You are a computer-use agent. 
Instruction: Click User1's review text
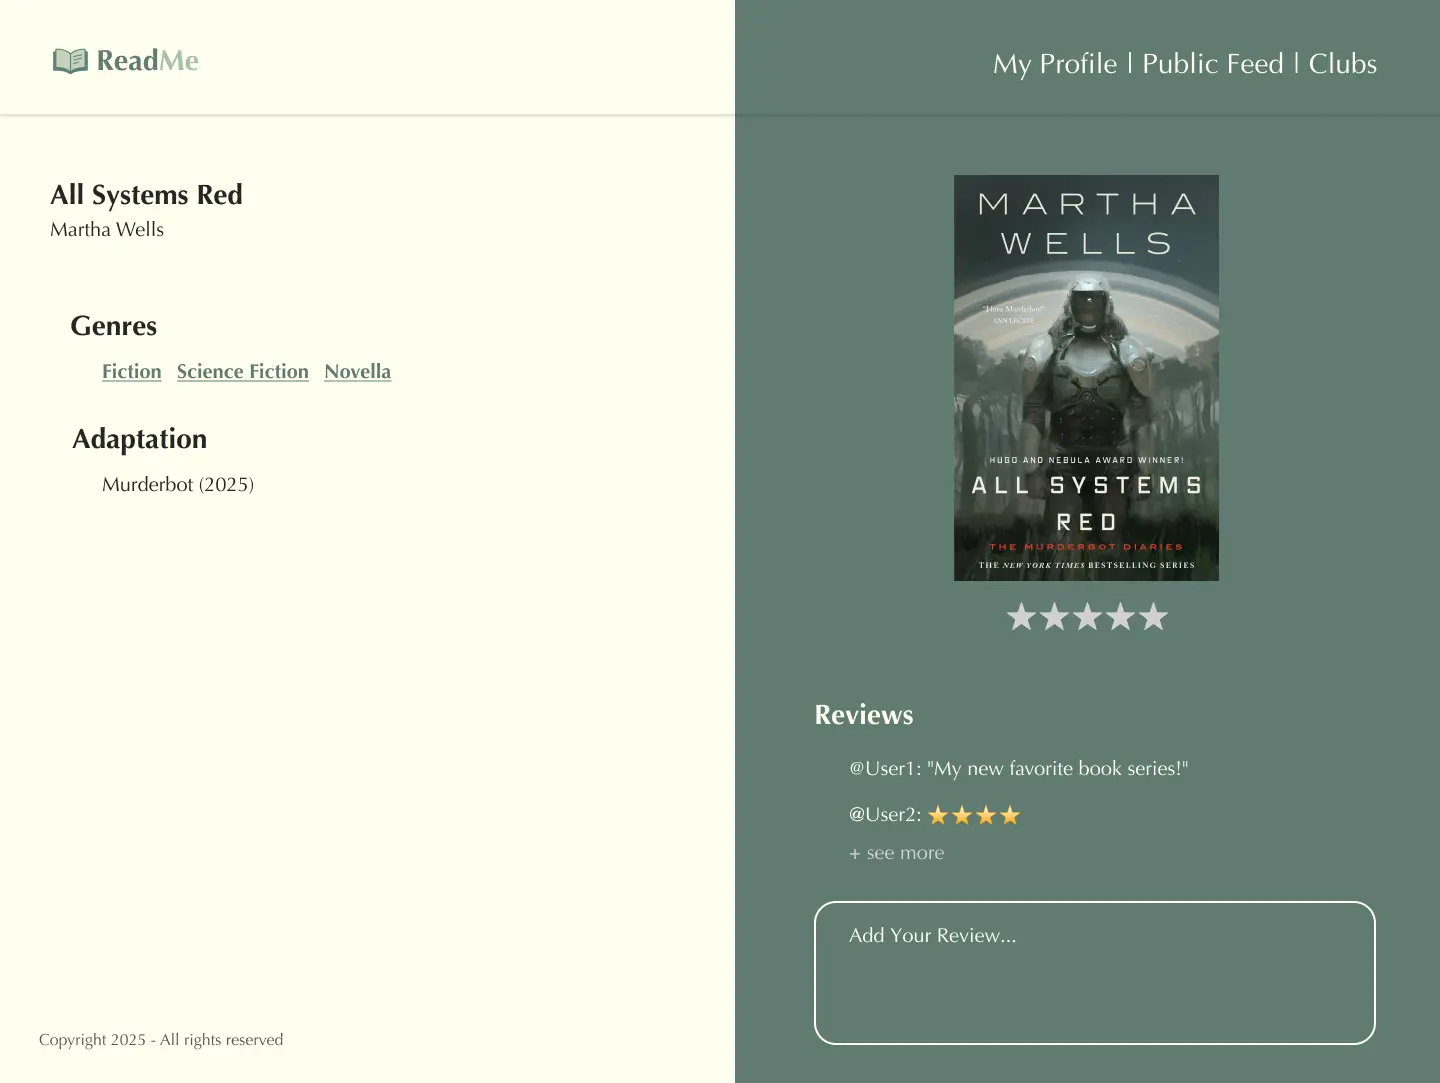(x=1018, y=768)
